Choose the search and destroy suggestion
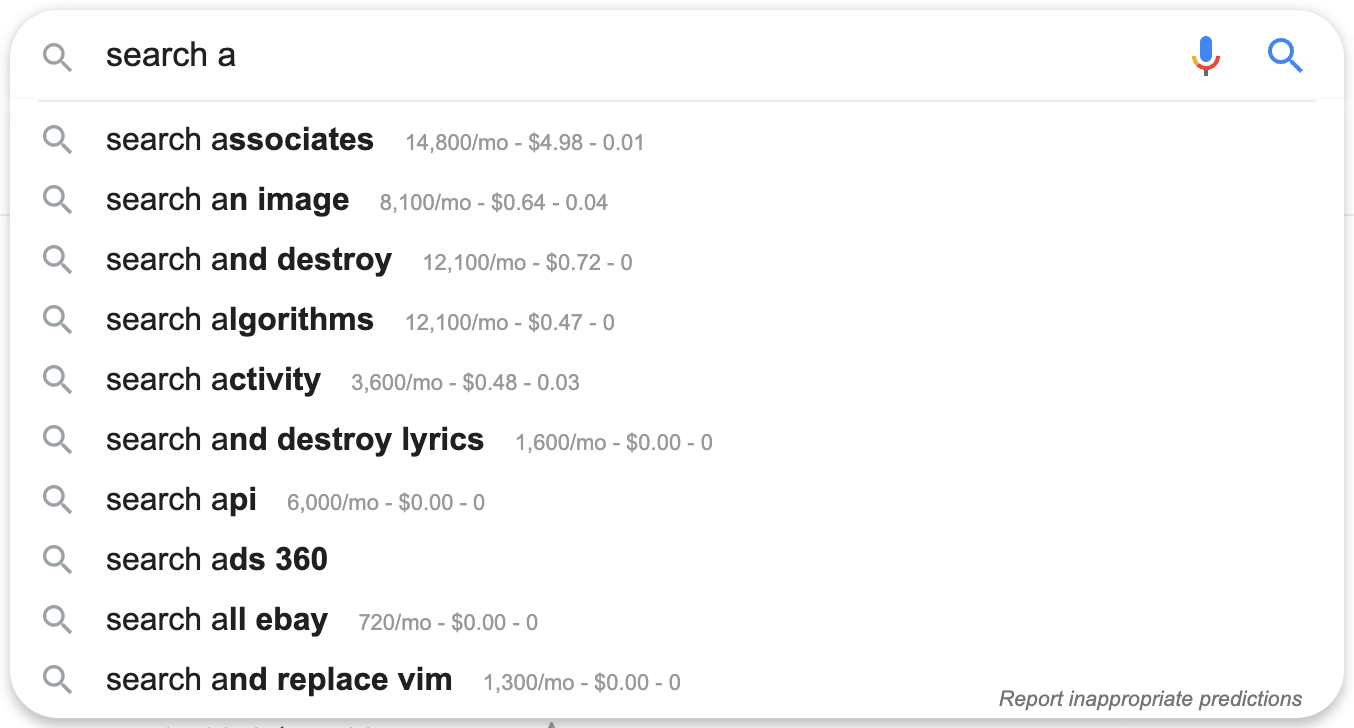 click(677, 260)
